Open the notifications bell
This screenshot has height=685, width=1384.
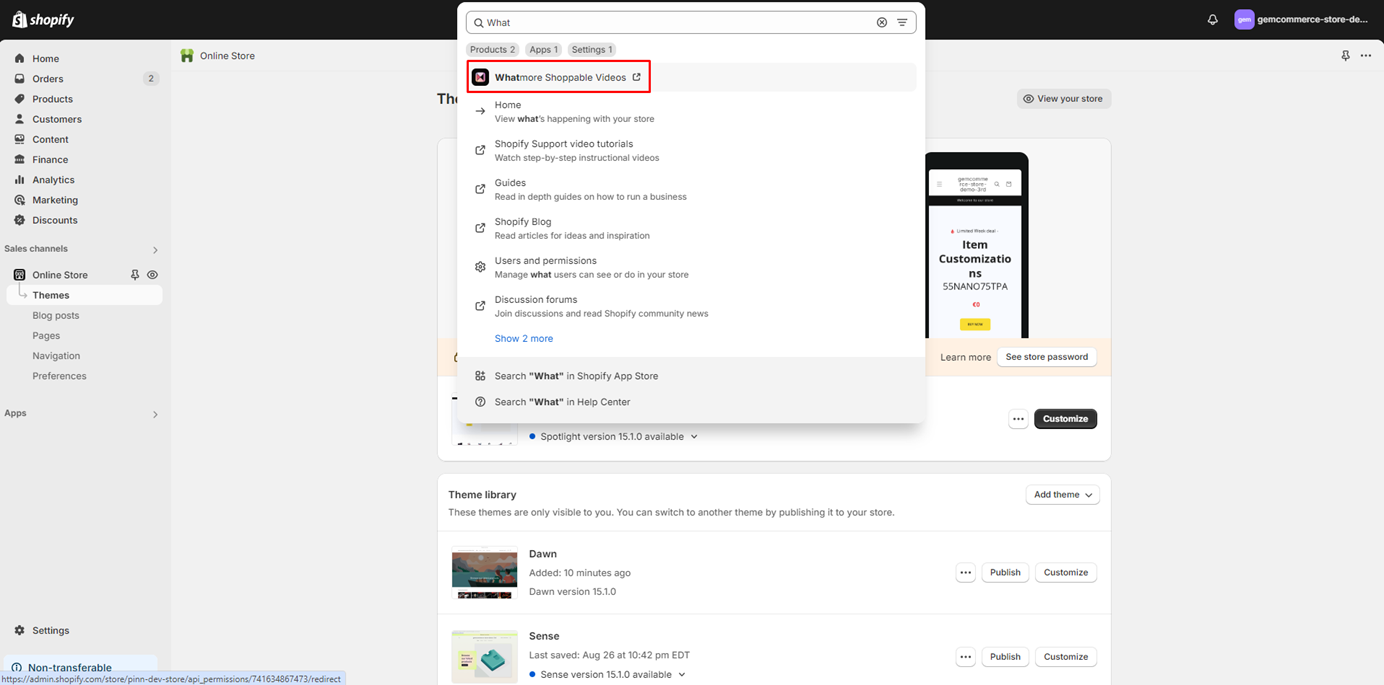[1212, 20]
